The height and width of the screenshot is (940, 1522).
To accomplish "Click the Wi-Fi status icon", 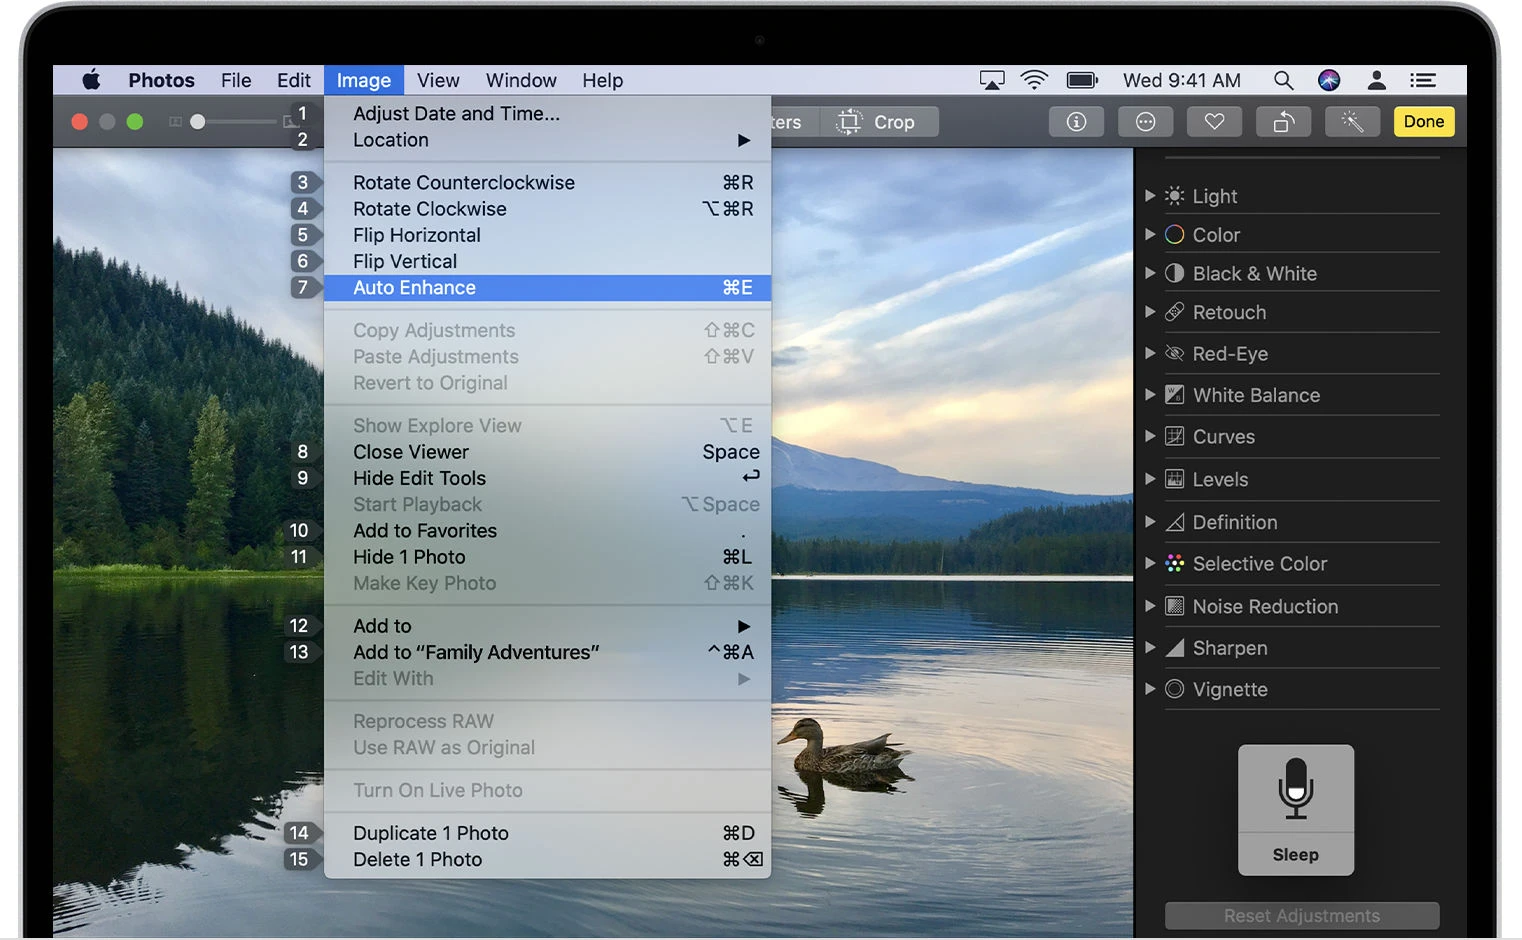I will [1034, 80].
